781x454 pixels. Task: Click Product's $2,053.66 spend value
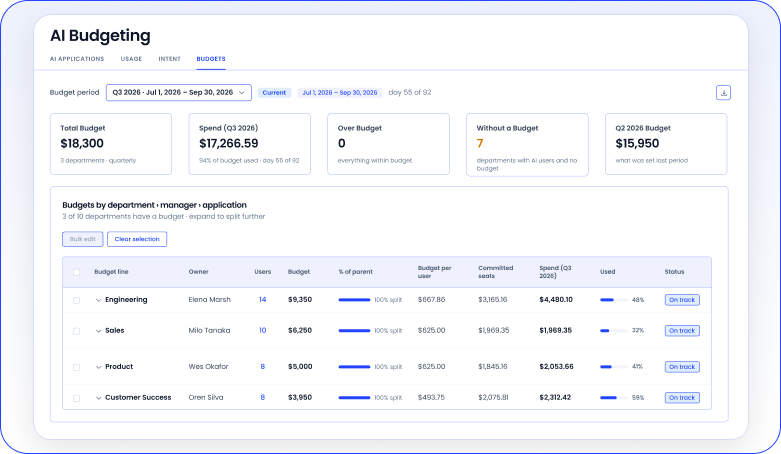[x=556, y=367]
